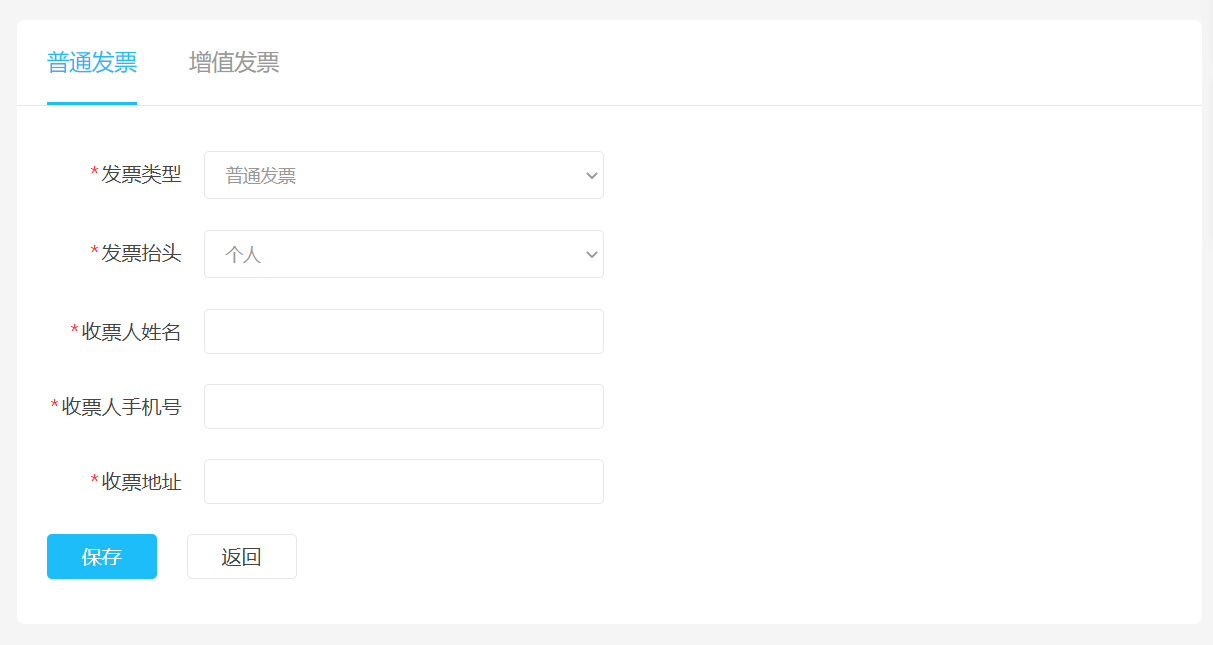This screenshot has height=645, width=1213.
Task: Place cursor in the 收票地址 field
Action: [x=403, y=482]
